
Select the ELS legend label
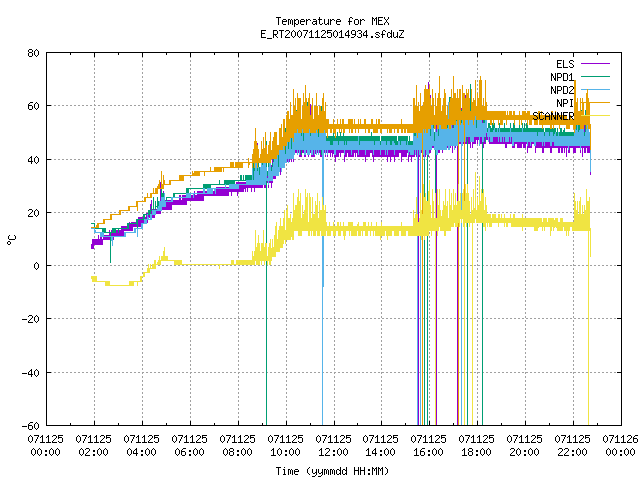(565, 64)
